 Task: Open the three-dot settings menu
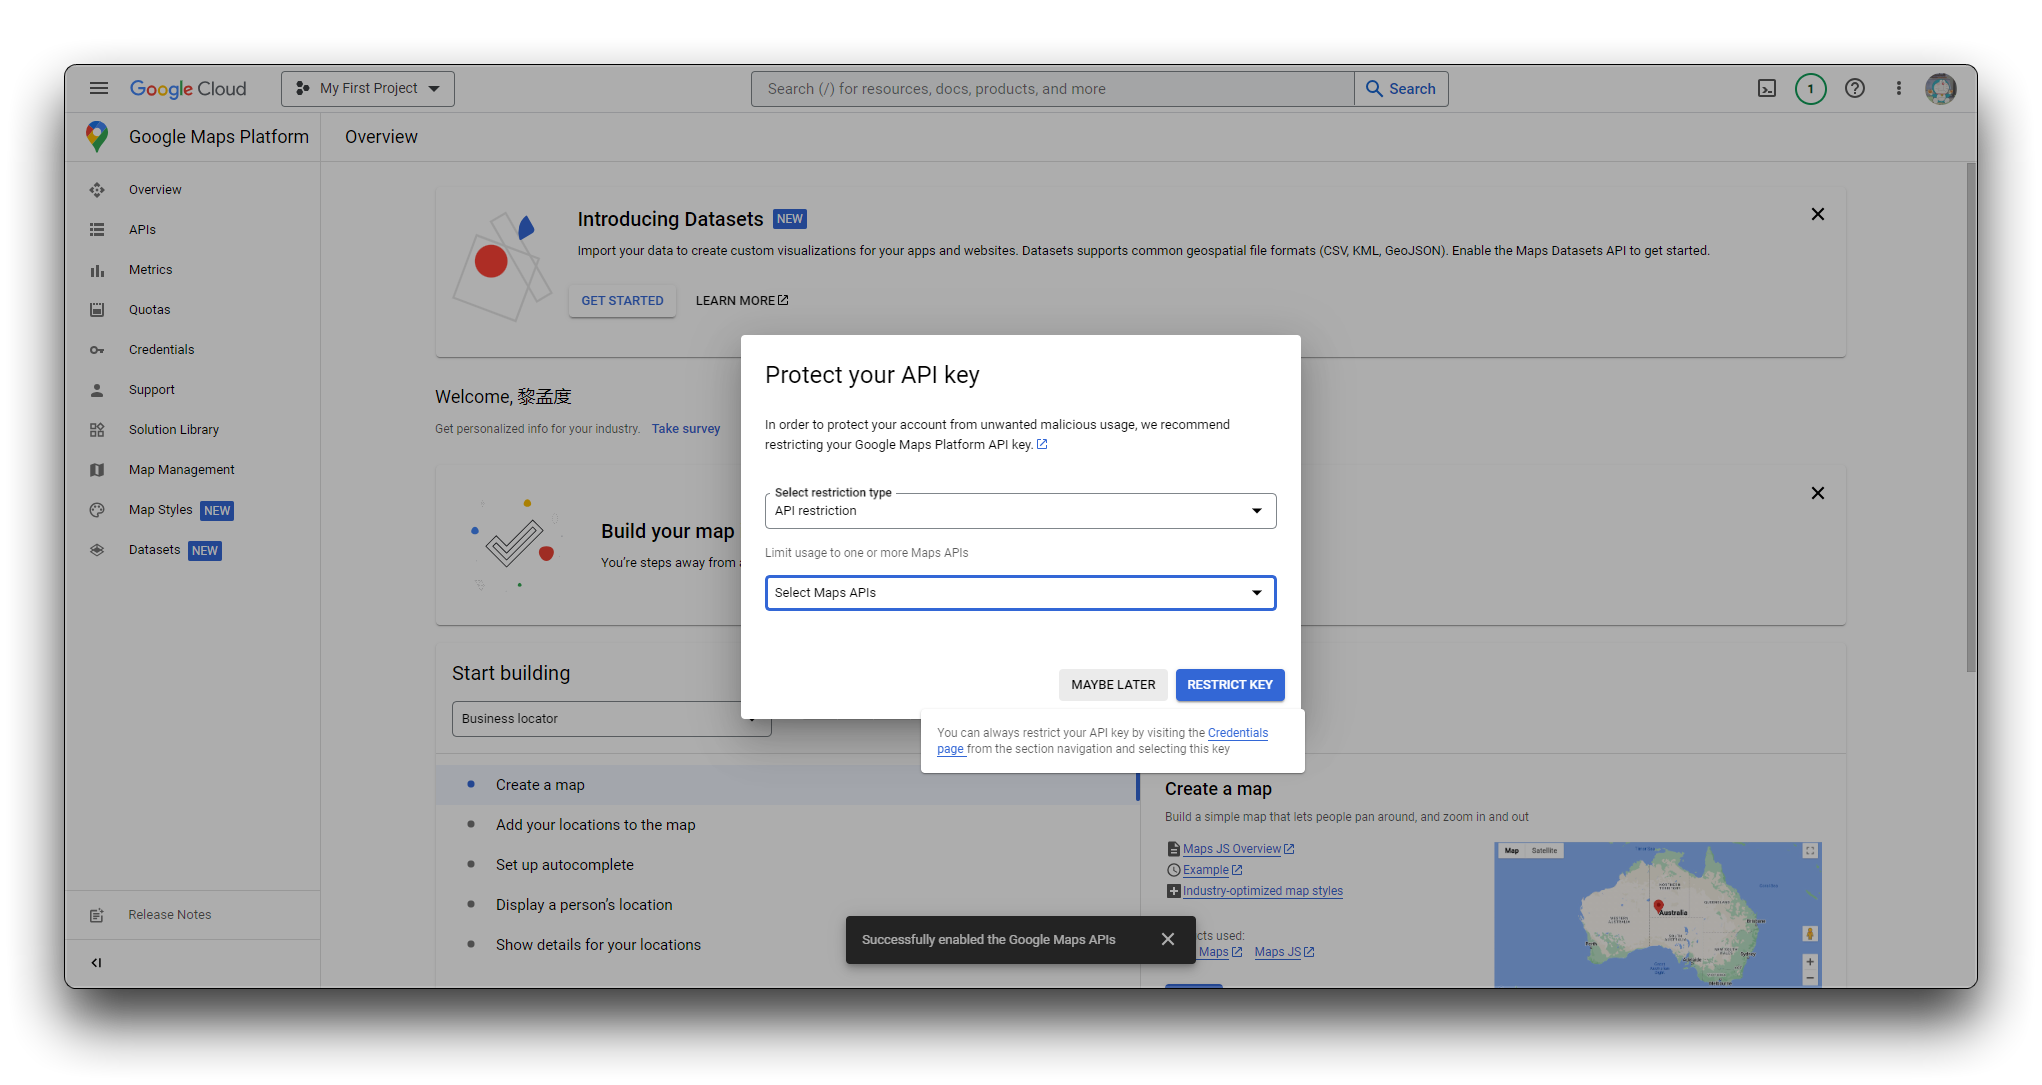(x=1898, y=88)
